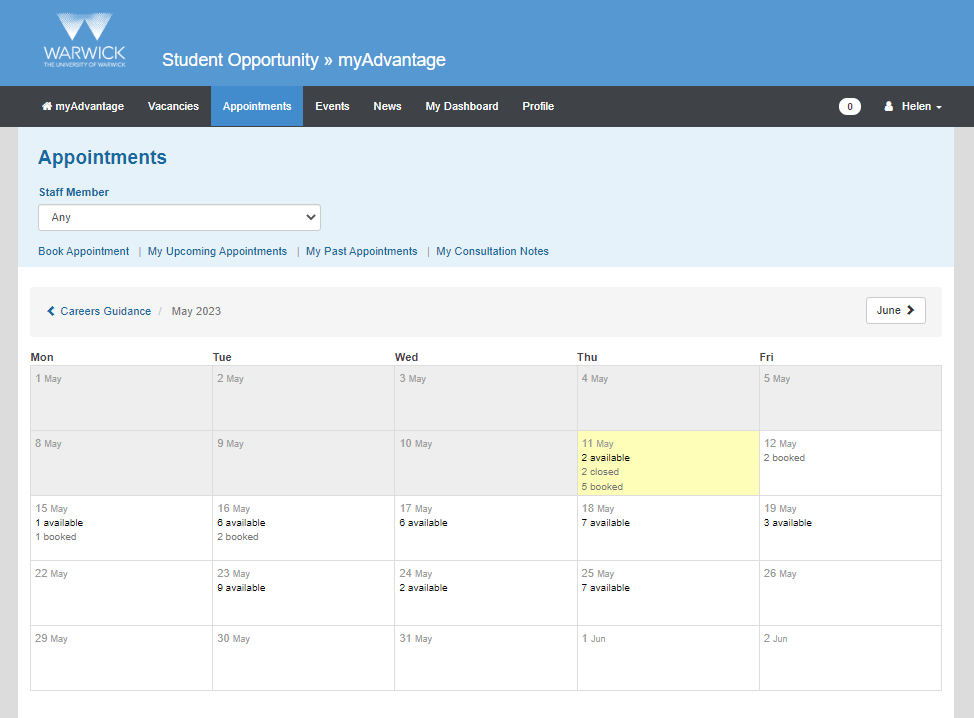Open the Helen user account menu
Screen dimensions: 974x718
912,106
